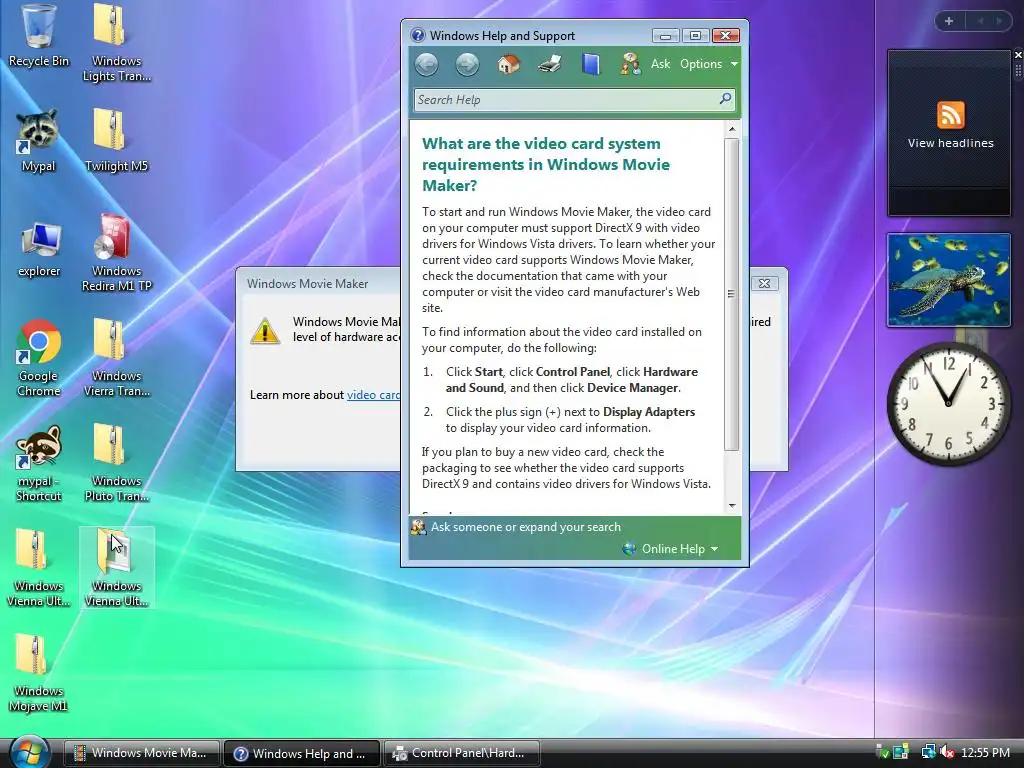Select the Recycle Bin desktop icon
The width and height of the screenshot is (1024, 768).
[39, 37]
